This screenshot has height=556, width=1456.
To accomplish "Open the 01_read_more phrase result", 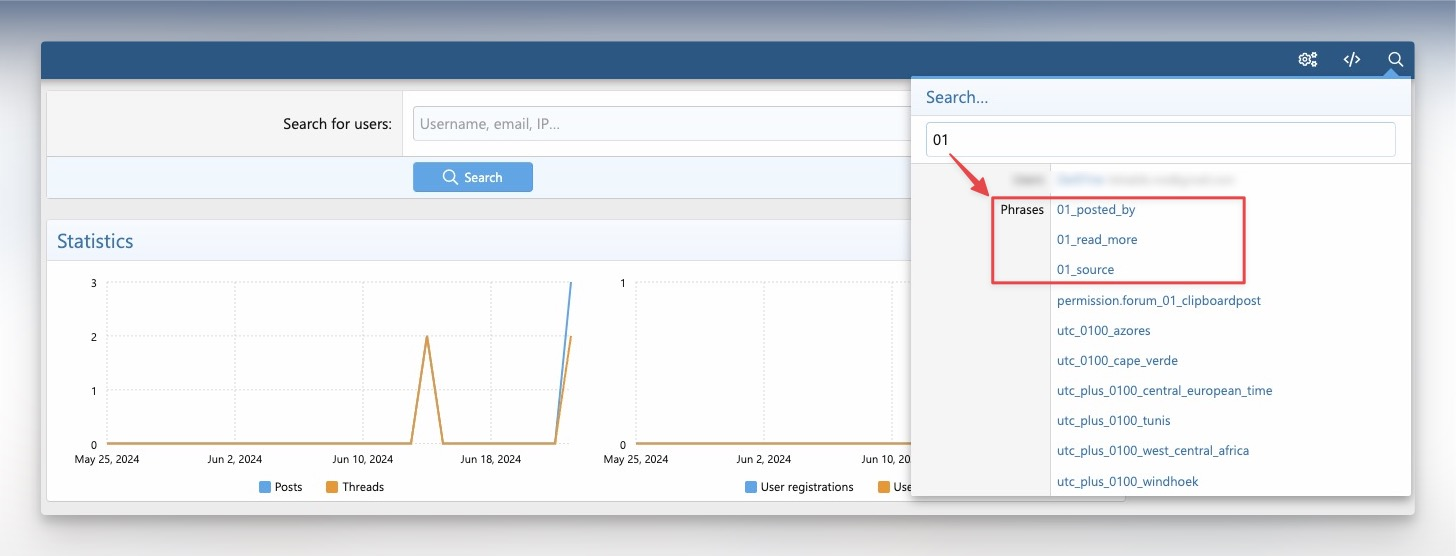I will [1097, 240].
